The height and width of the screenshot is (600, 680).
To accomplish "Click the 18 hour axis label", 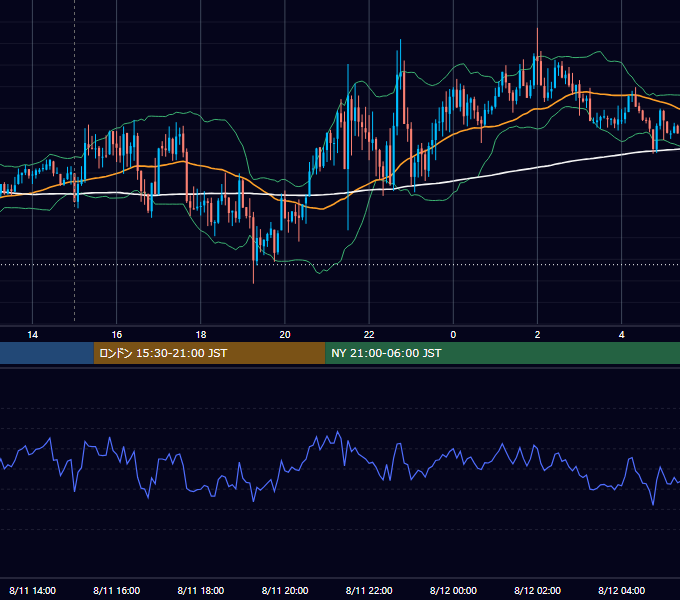I will [x=201, y=335].
